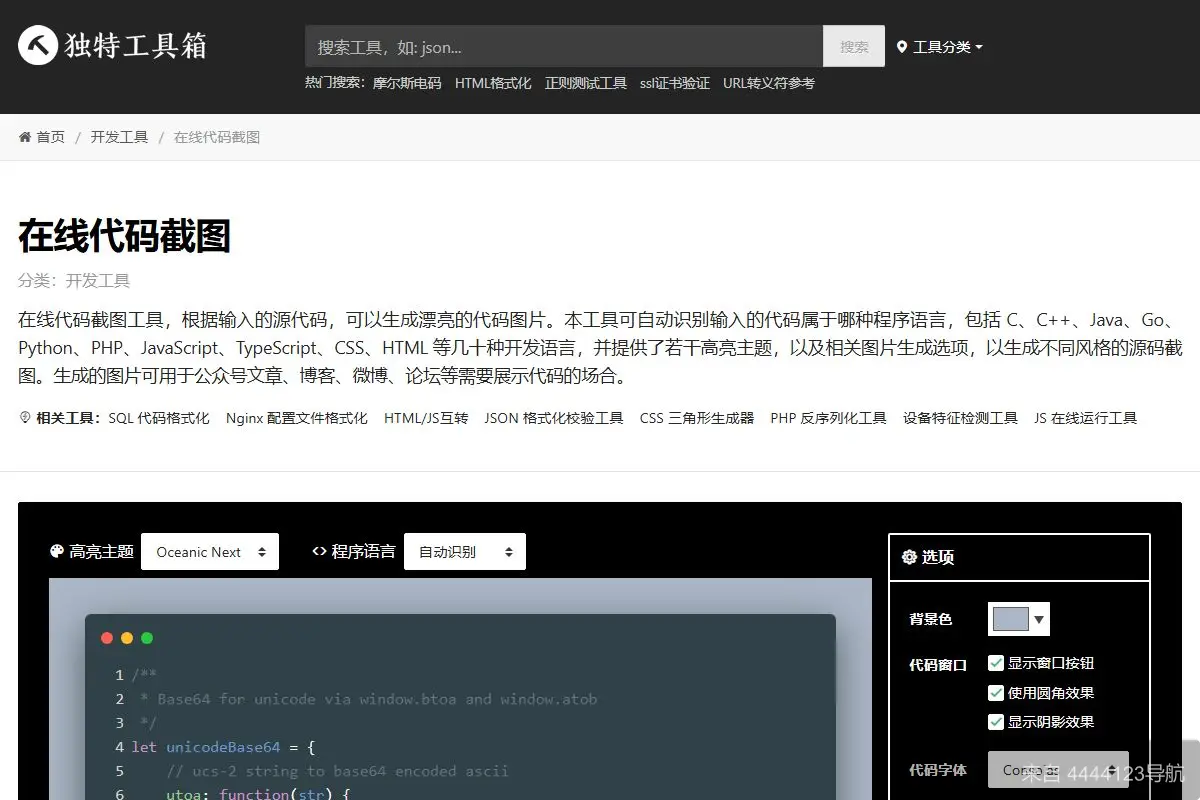
Task: Click the location pin icon before 工具分类
Action: point(905,46)
